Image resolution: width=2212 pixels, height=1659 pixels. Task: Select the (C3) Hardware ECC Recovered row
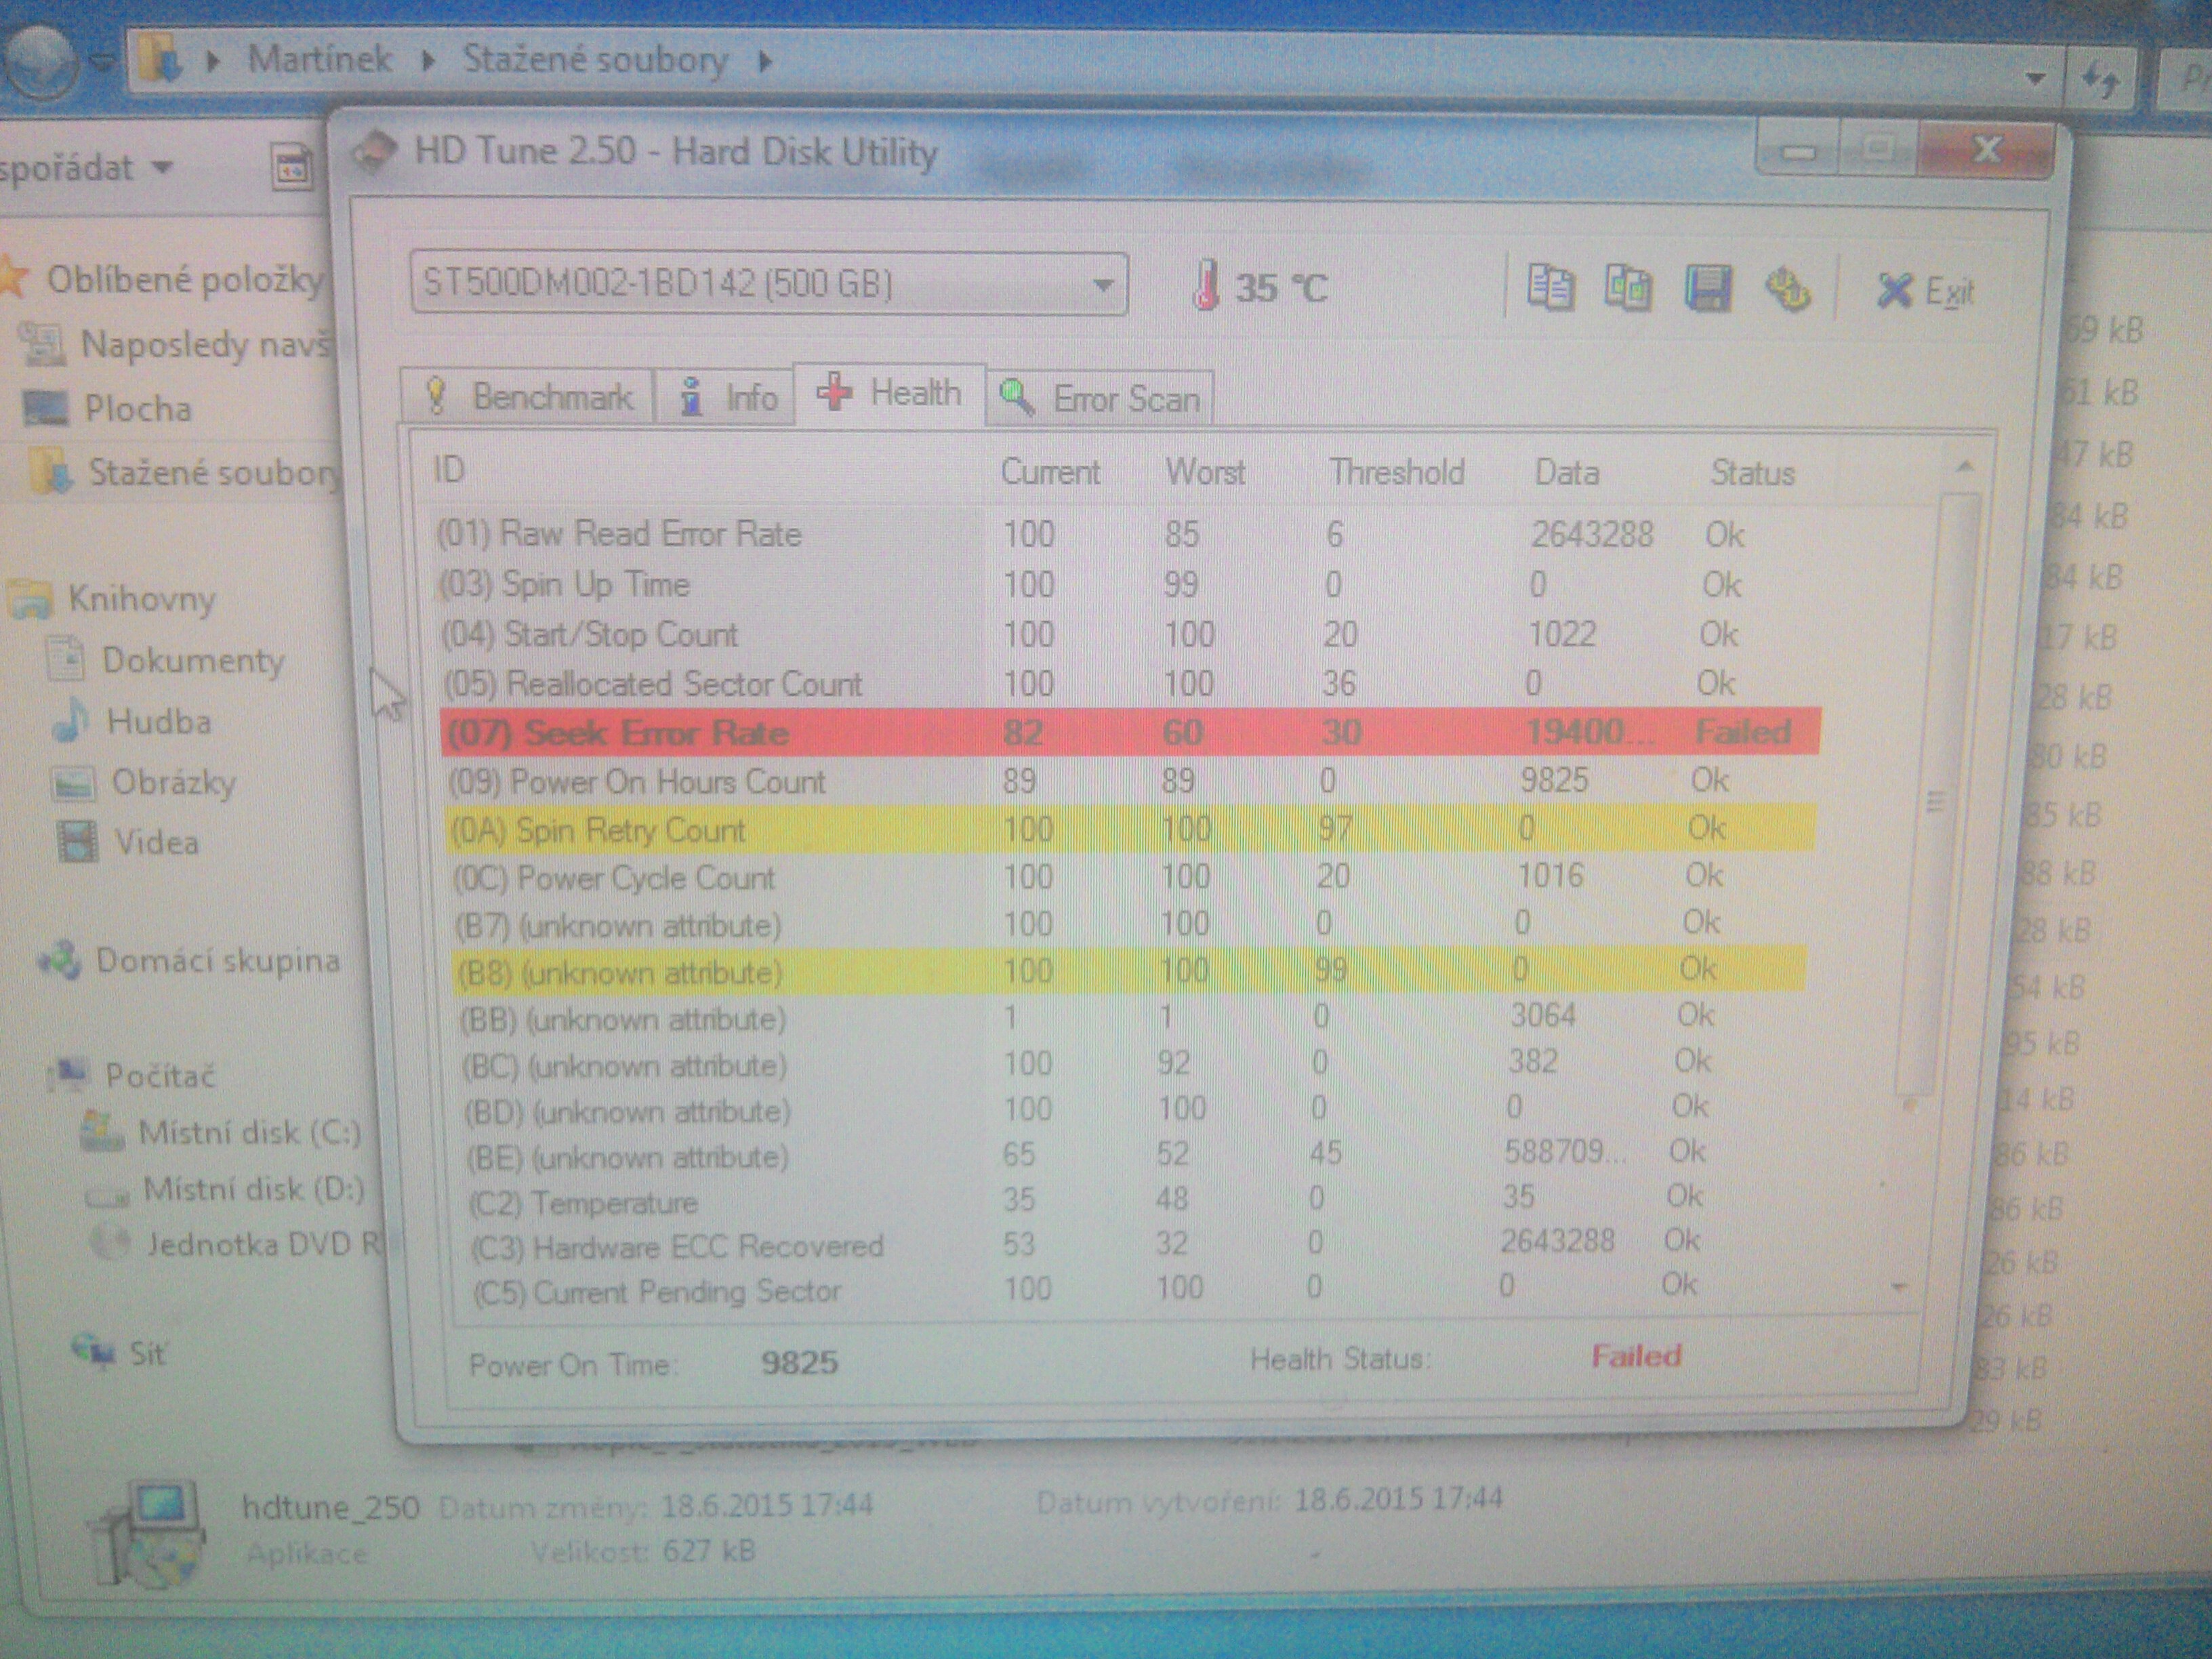coord(1130,1245)
